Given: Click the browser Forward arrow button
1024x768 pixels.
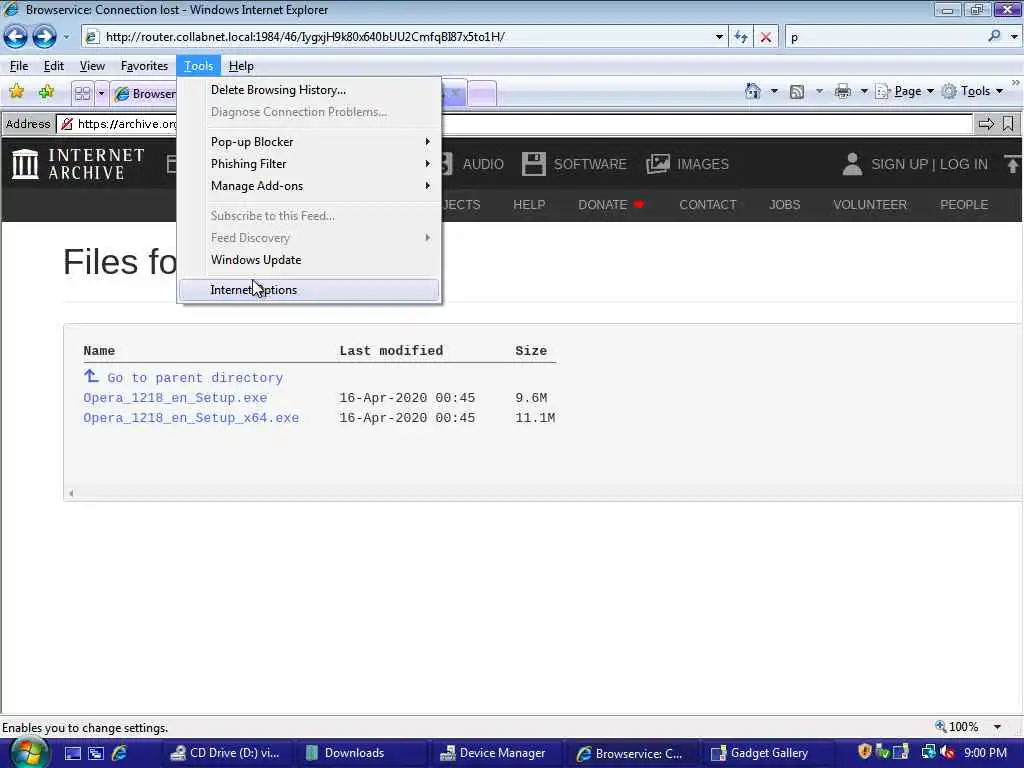Looking at the screenshot, I should 44,37.
